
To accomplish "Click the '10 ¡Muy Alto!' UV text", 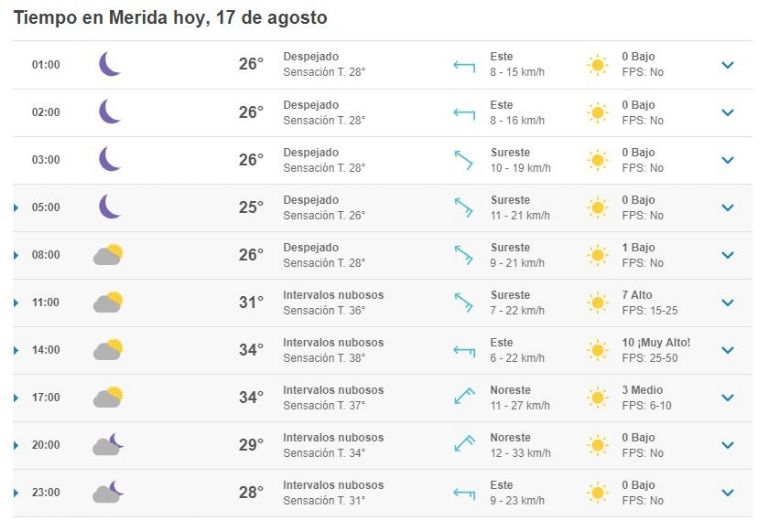I will (x=656, y=342).
